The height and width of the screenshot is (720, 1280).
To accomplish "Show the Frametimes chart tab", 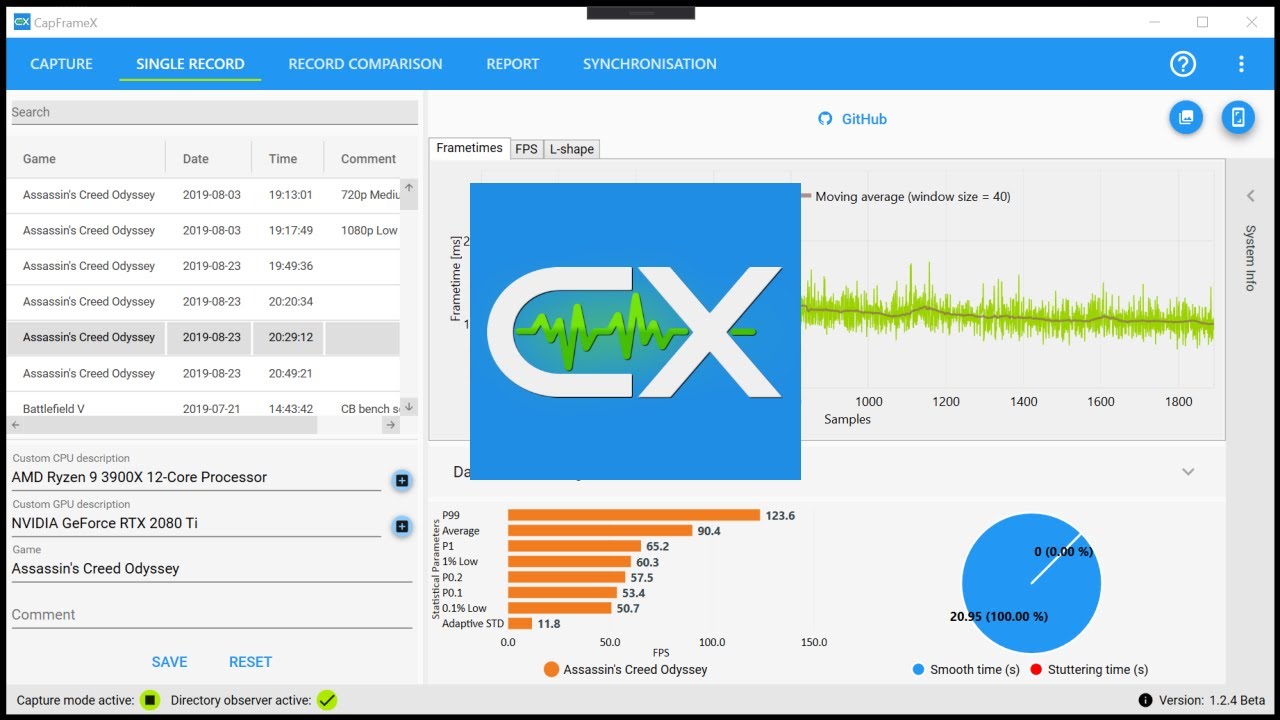I will [470, 148].
